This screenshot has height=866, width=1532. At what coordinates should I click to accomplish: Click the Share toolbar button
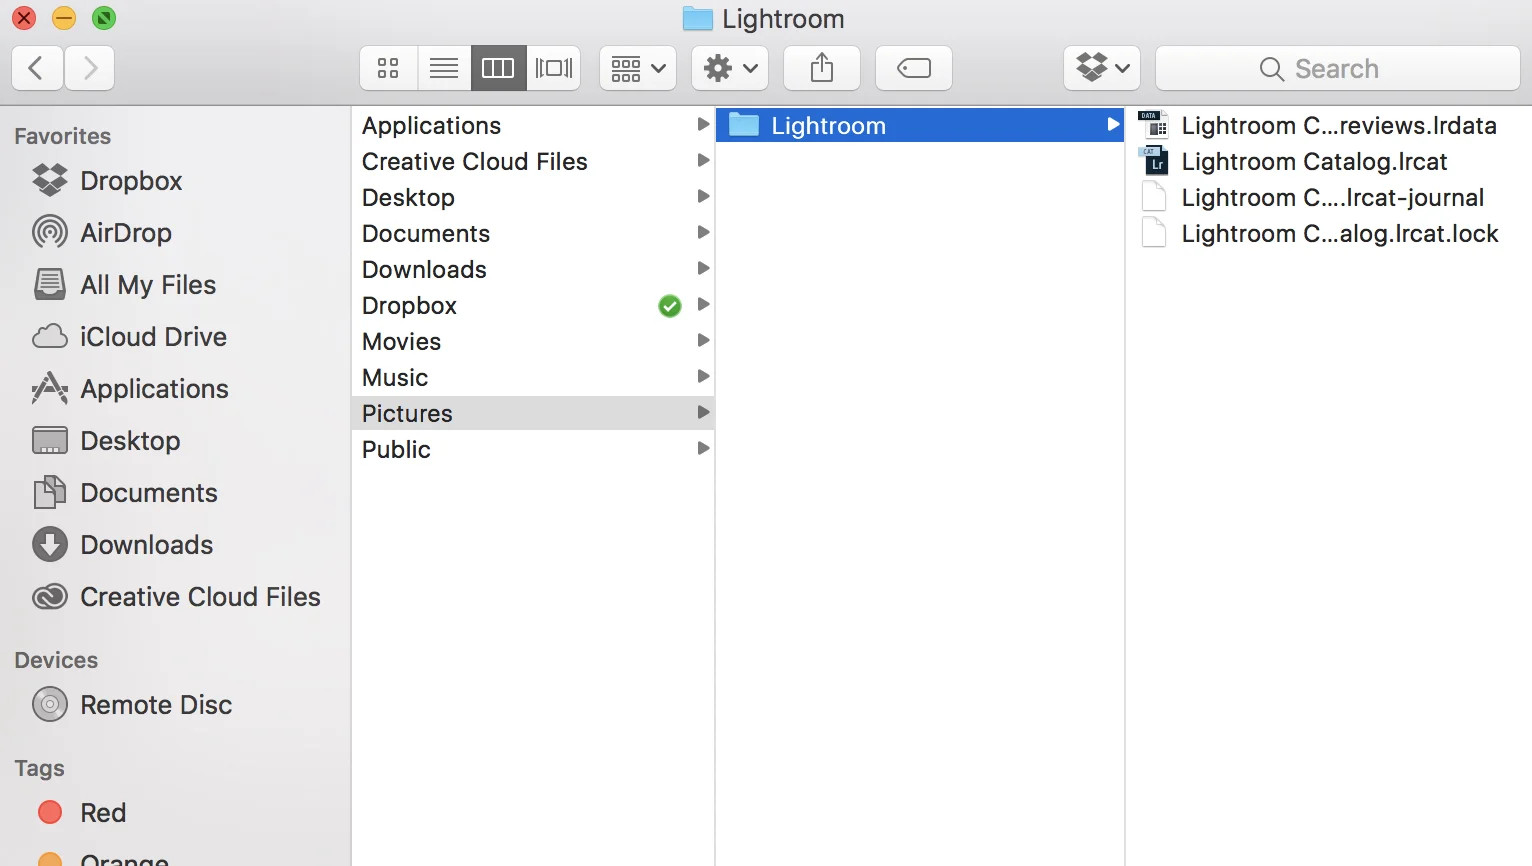pos(822,68)
